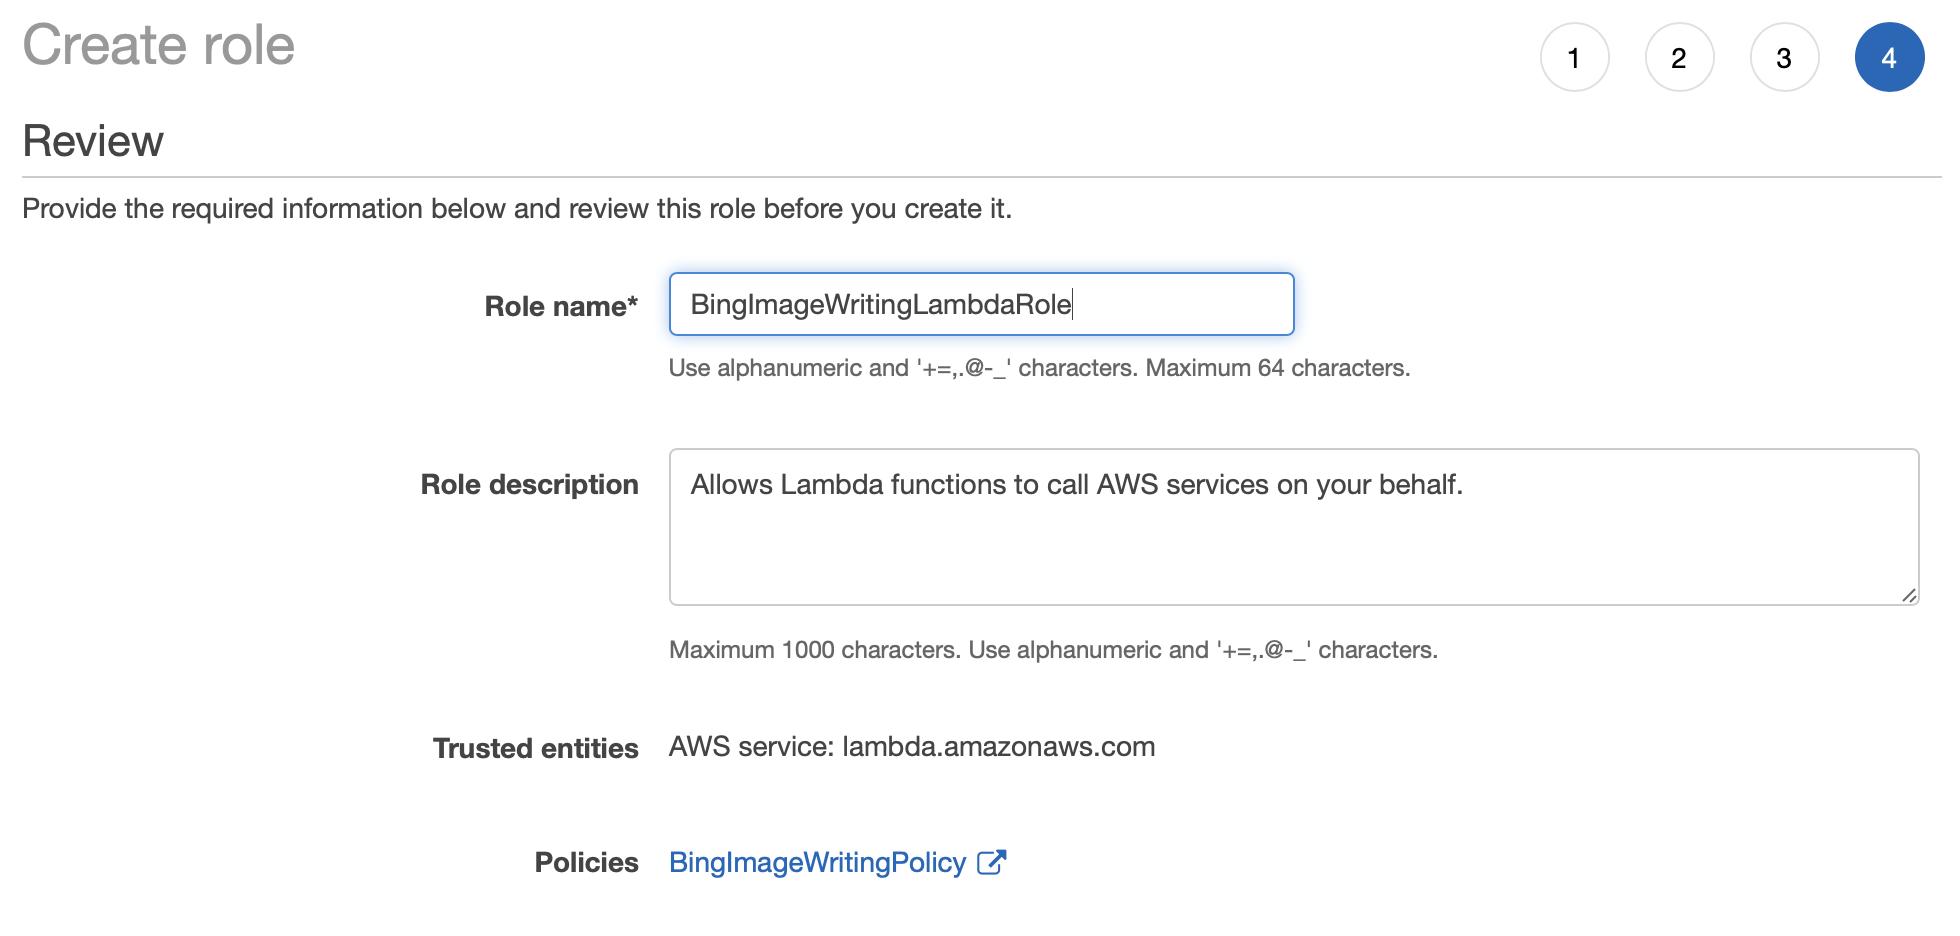Click the Create role page title
1960x936 pixels.
pos(158,45)
